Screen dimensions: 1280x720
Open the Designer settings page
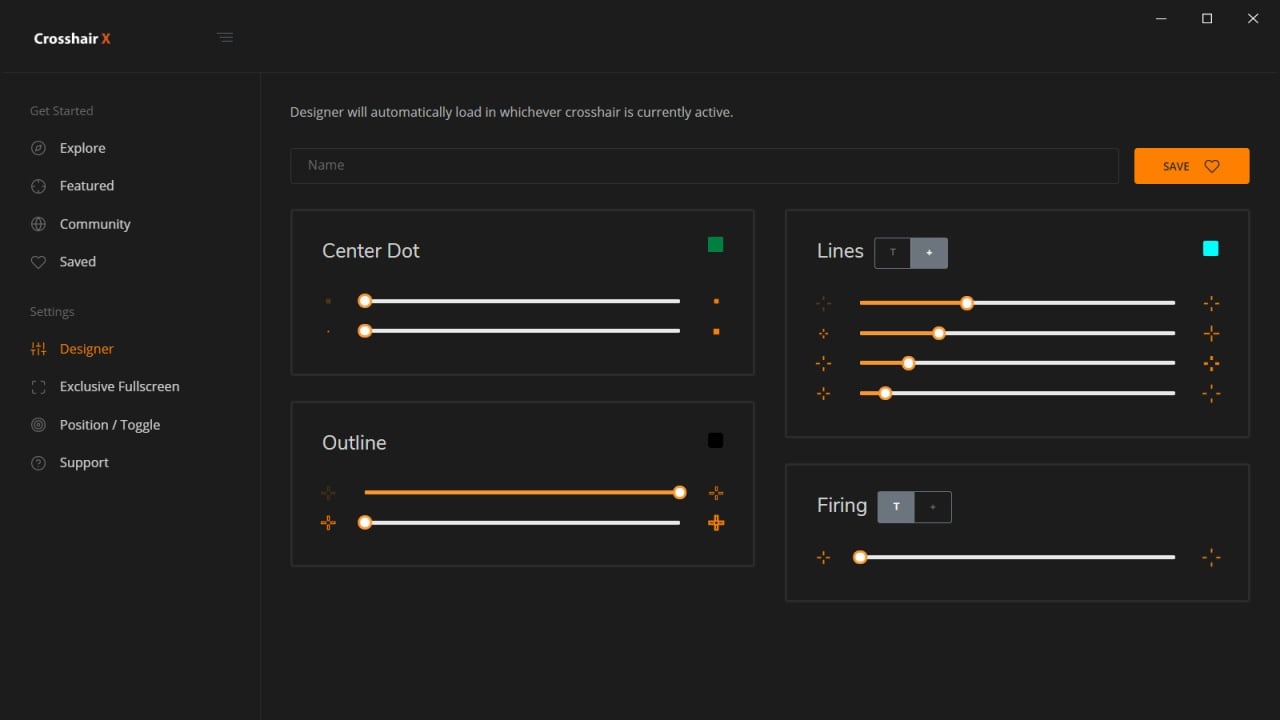point(86,349)
